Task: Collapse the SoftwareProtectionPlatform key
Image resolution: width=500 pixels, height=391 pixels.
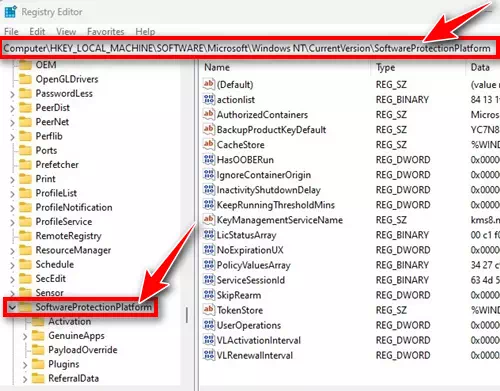Action: click(x=12, y=307)
